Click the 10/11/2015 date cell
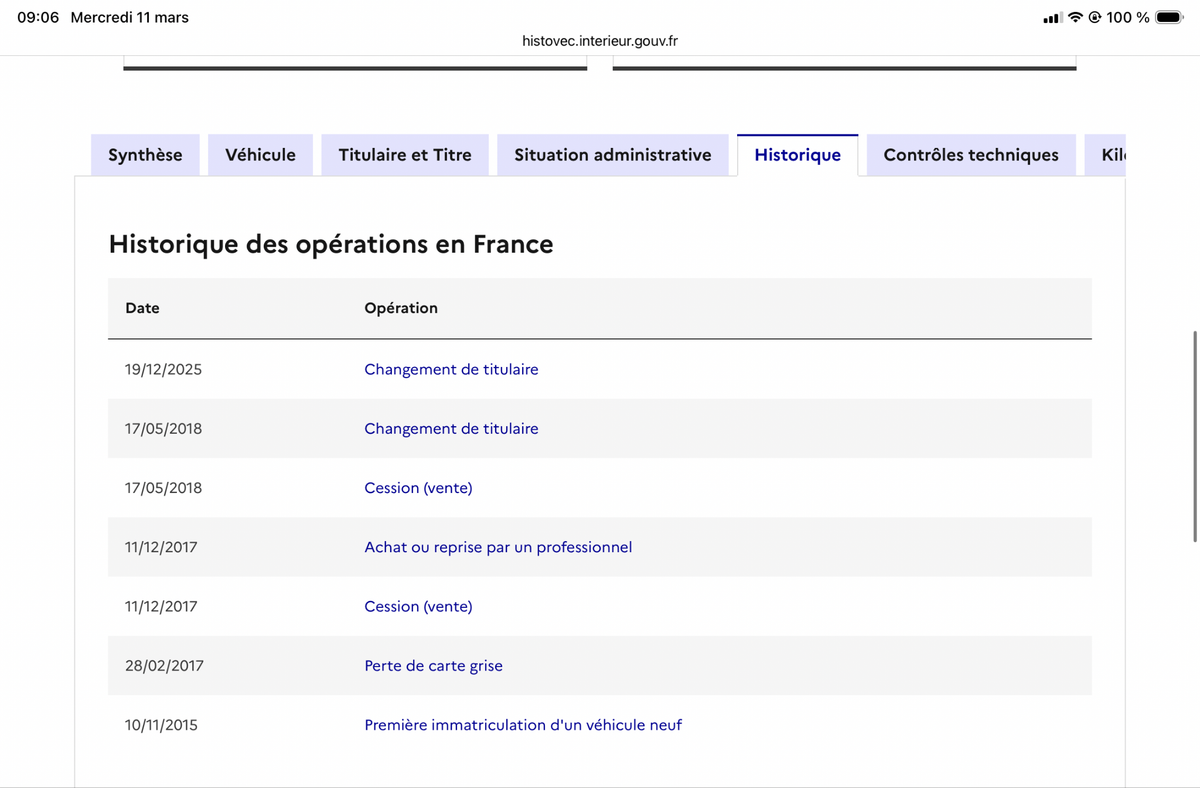Image resolution: width=1200 pixels, height=788 pixels. point(161,725)
